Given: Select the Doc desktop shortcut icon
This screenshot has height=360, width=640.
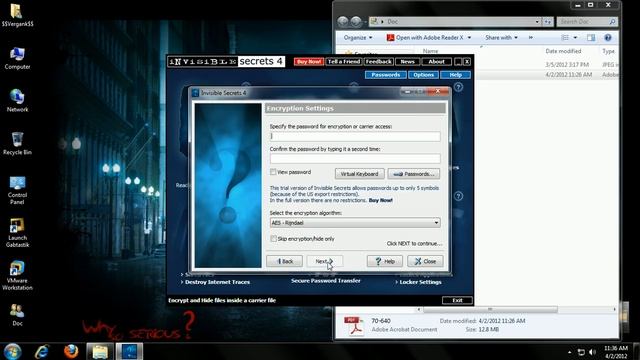Looking at the screenshot, I should click(x=17, y=315).
